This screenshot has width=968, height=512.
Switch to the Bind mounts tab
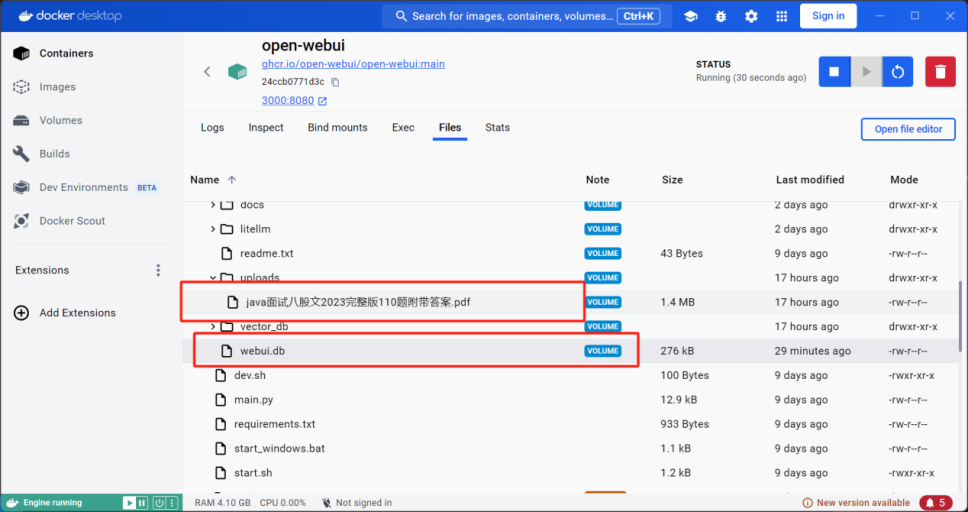tap(338, 128)
